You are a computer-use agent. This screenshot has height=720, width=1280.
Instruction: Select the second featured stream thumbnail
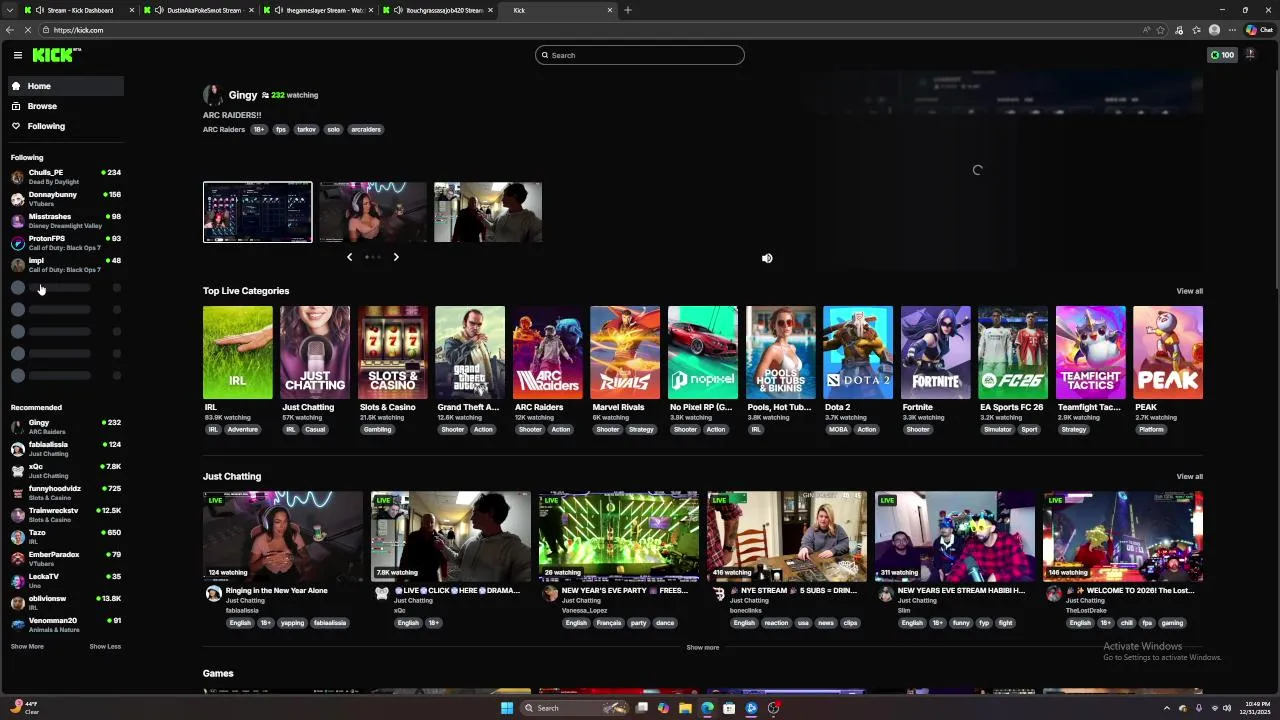(373, 212)
